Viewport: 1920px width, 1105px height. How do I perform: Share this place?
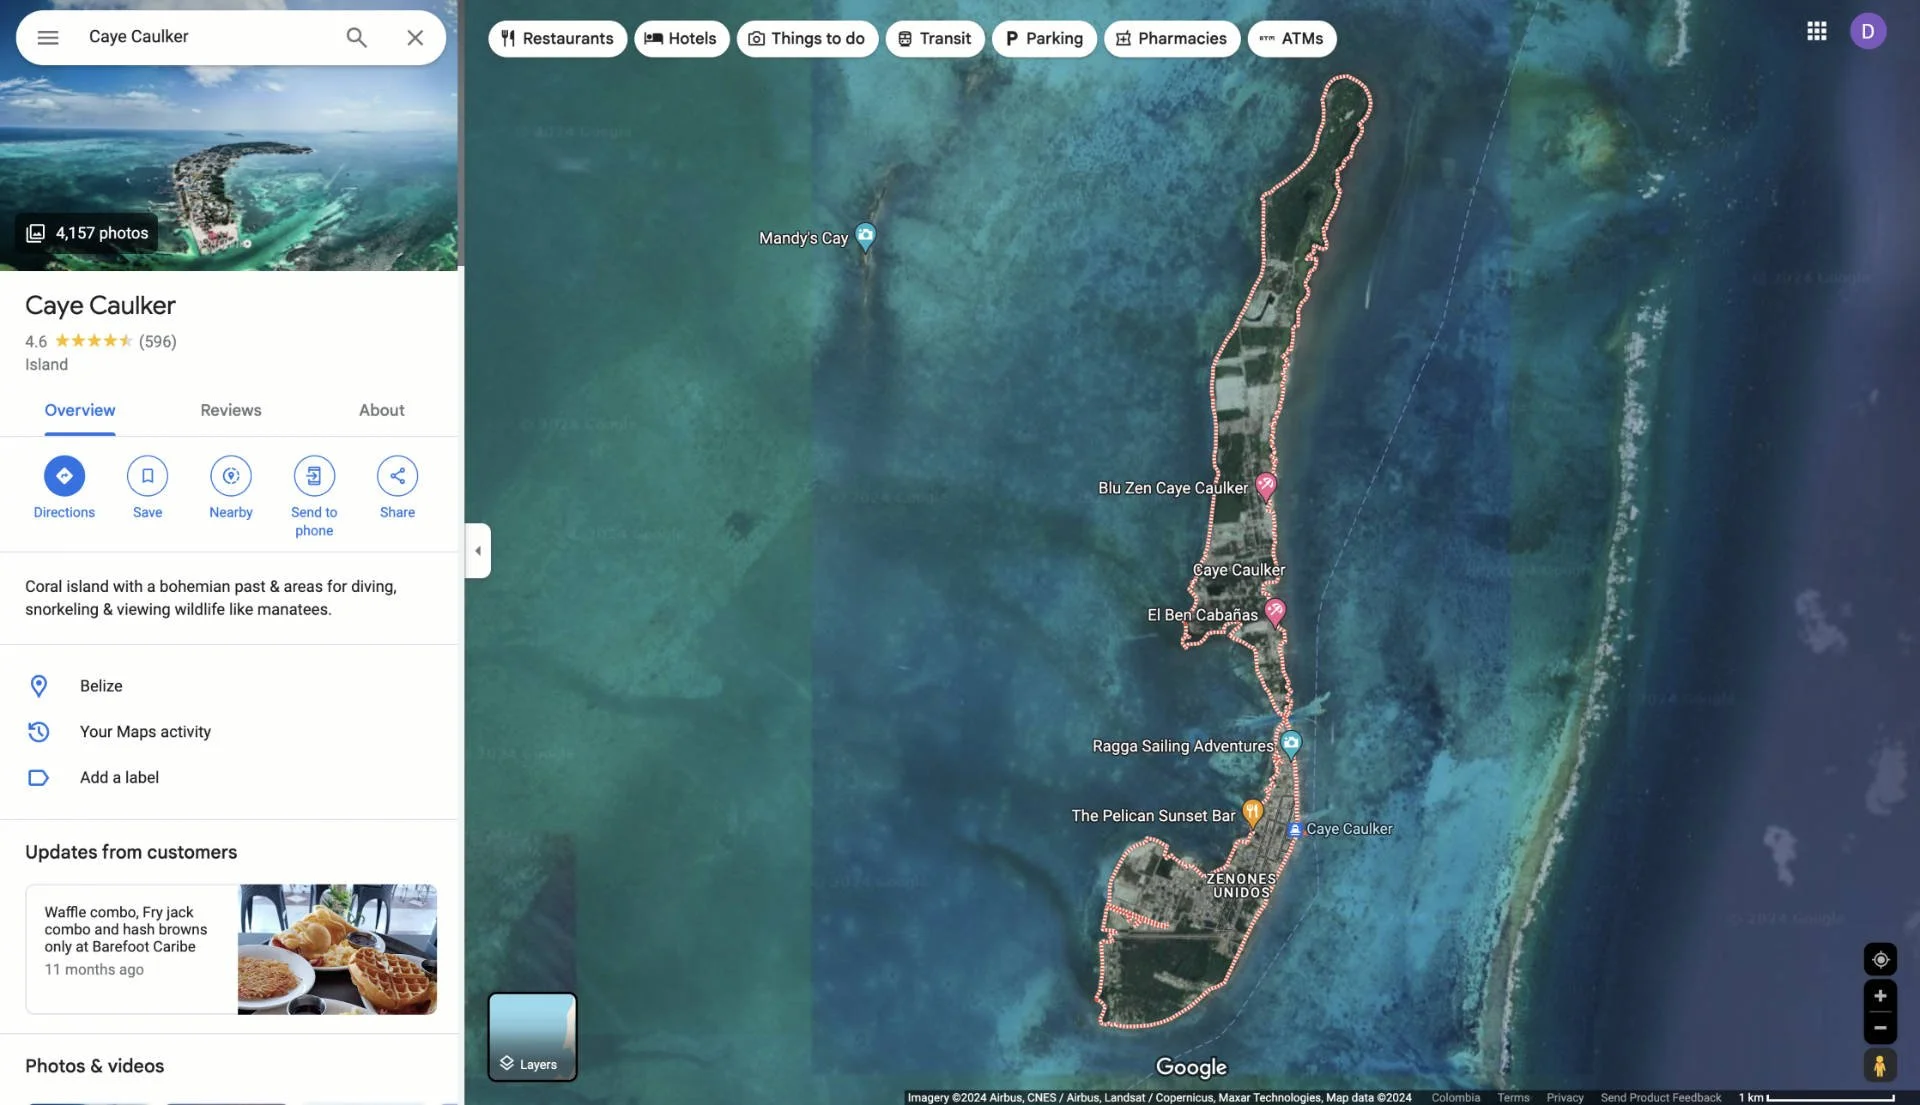pyautogui.click(x=397, y=488)
